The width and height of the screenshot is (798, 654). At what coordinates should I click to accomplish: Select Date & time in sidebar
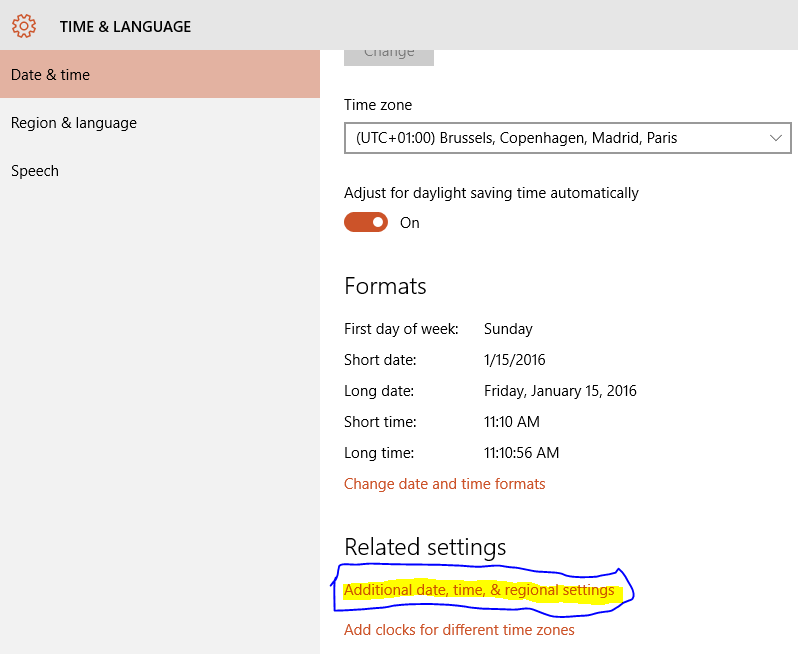(x=160, y=74)
